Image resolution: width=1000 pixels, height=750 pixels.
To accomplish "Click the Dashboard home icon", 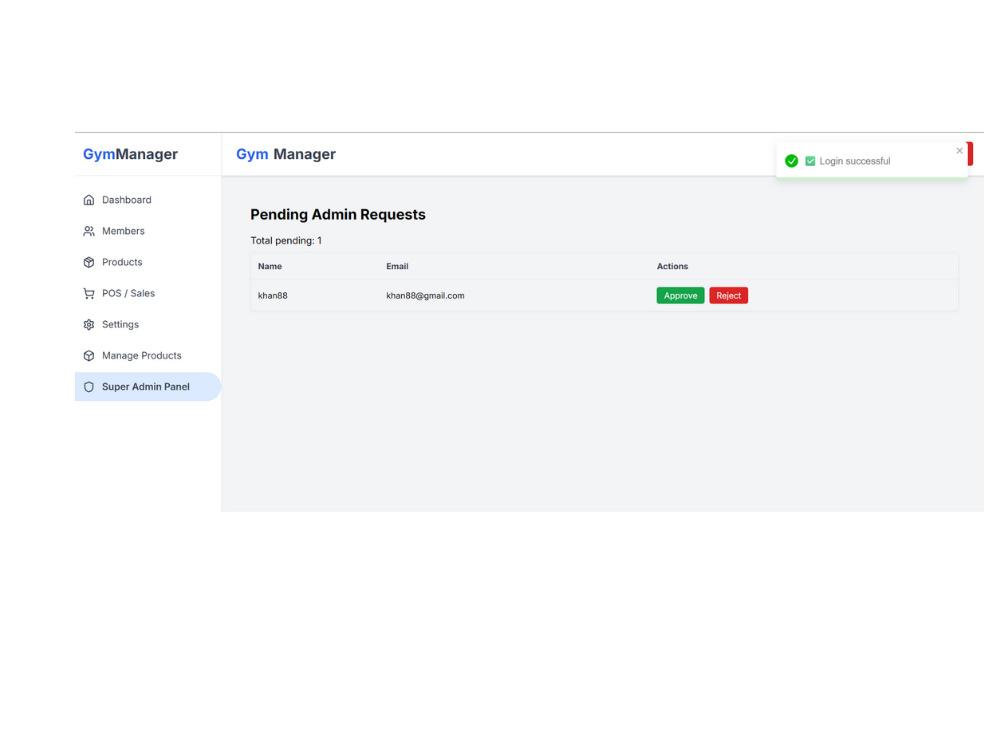I will [89, 200].
